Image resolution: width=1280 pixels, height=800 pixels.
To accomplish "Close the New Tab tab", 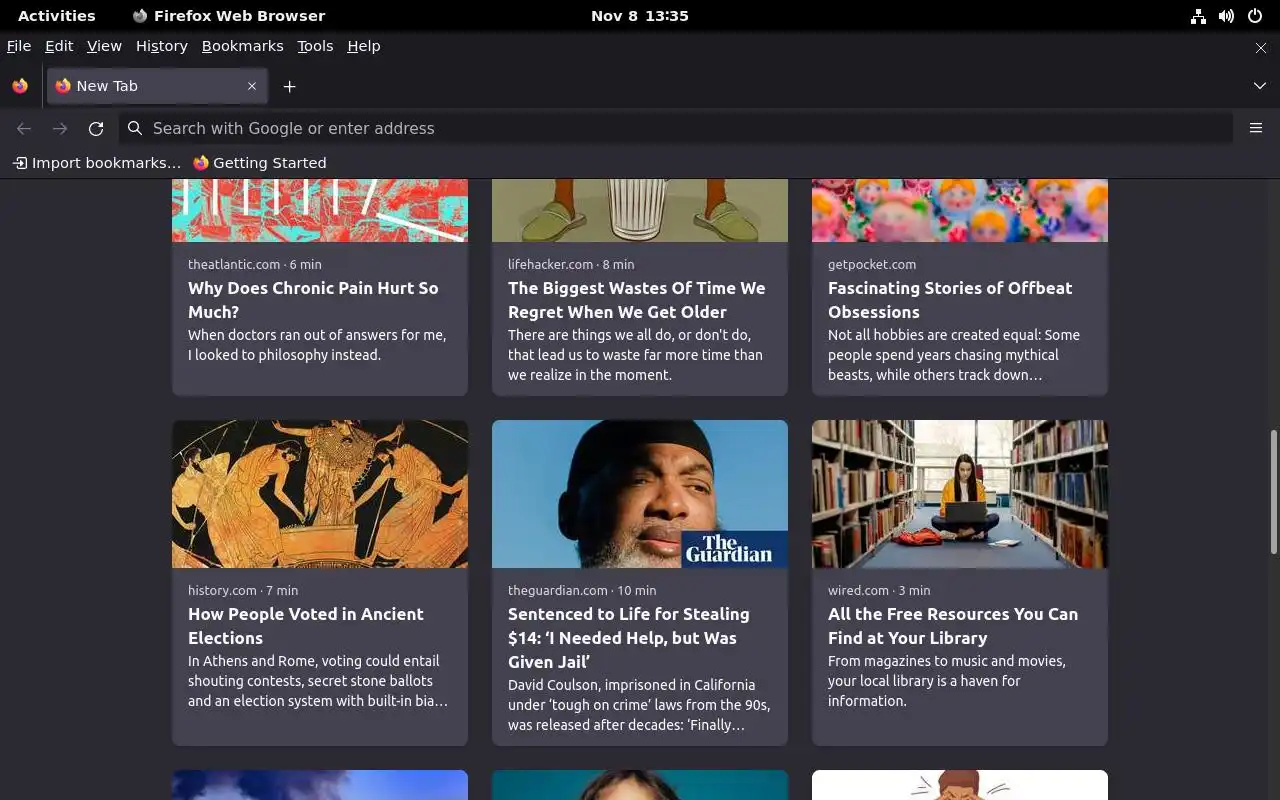I will pyautogui.click(x=252, y=86).
